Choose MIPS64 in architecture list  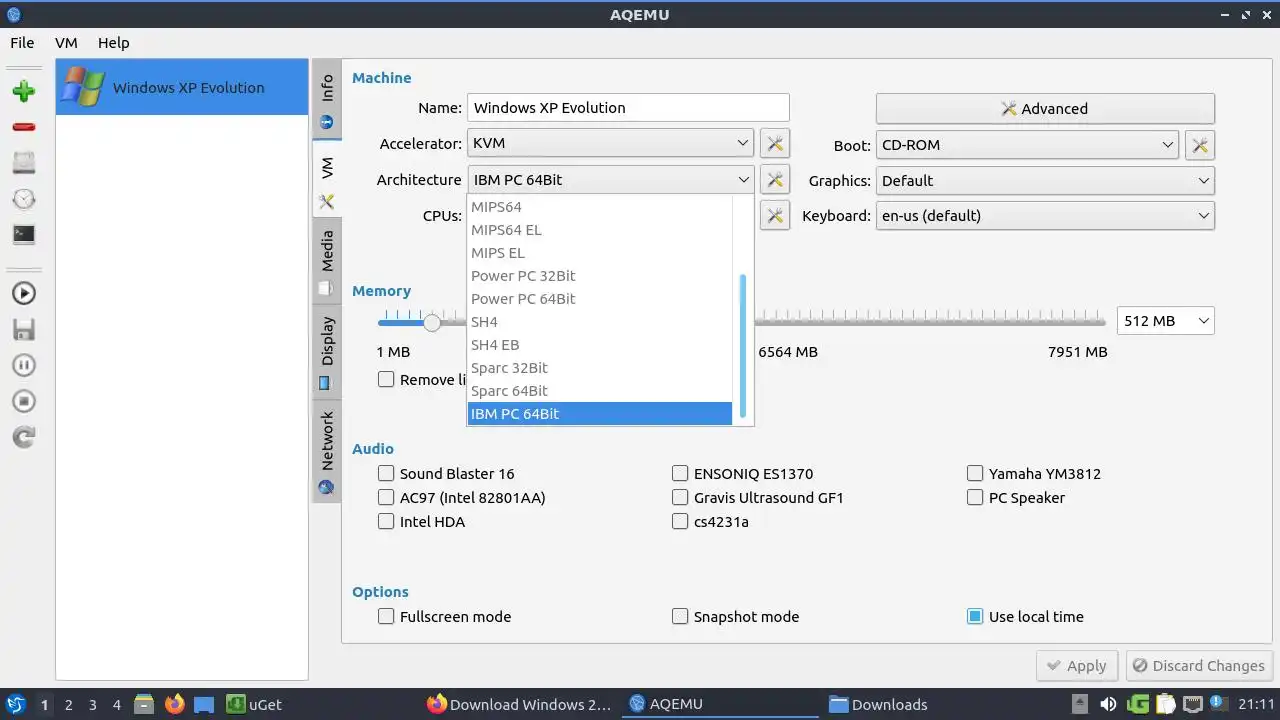click(600, 207)
